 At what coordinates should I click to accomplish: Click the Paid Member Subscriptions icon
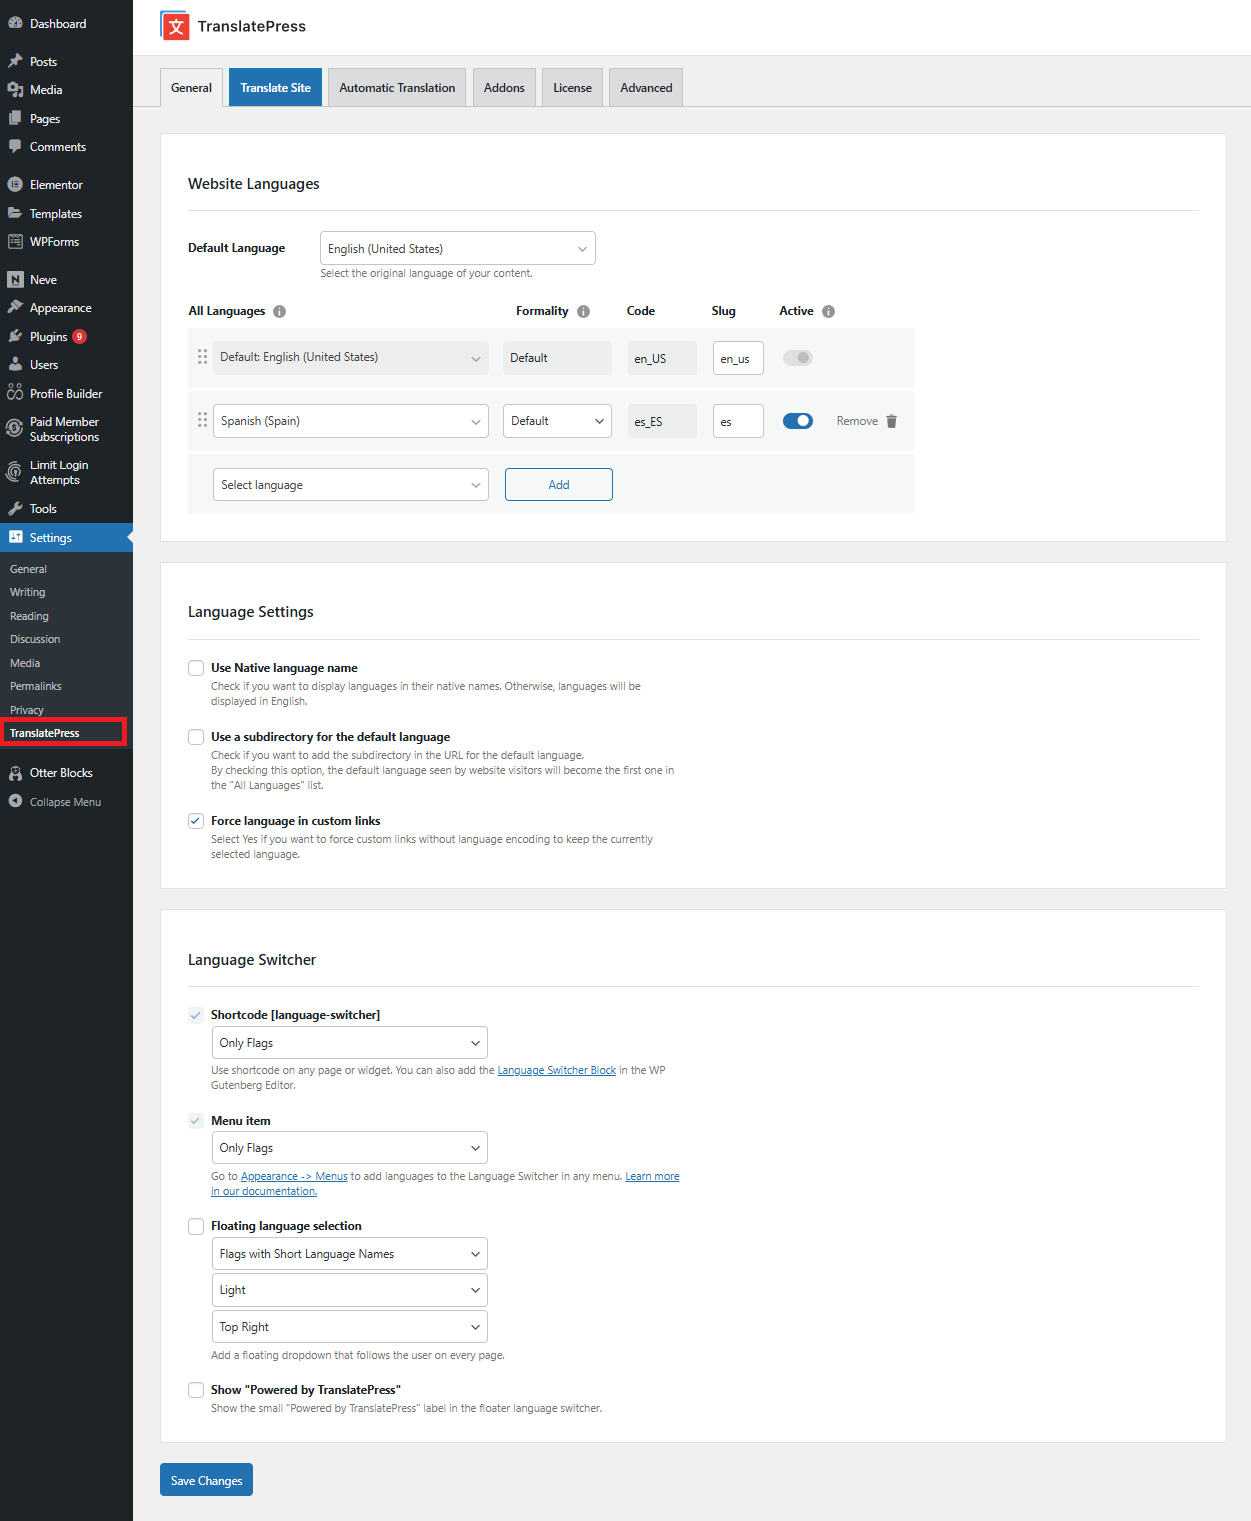click(15, 428)
